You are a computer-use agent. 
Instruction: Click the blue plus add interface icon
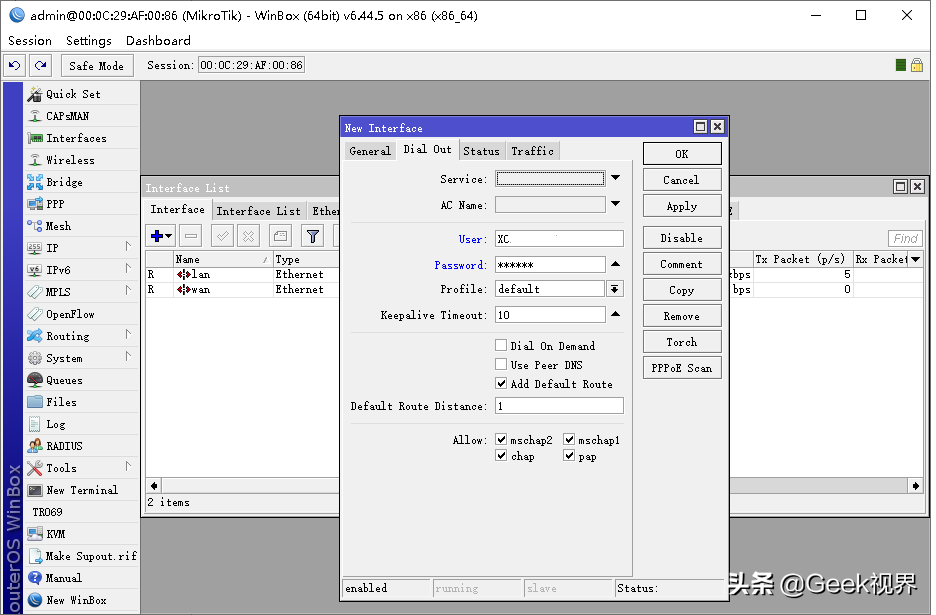tap(161, 236)
